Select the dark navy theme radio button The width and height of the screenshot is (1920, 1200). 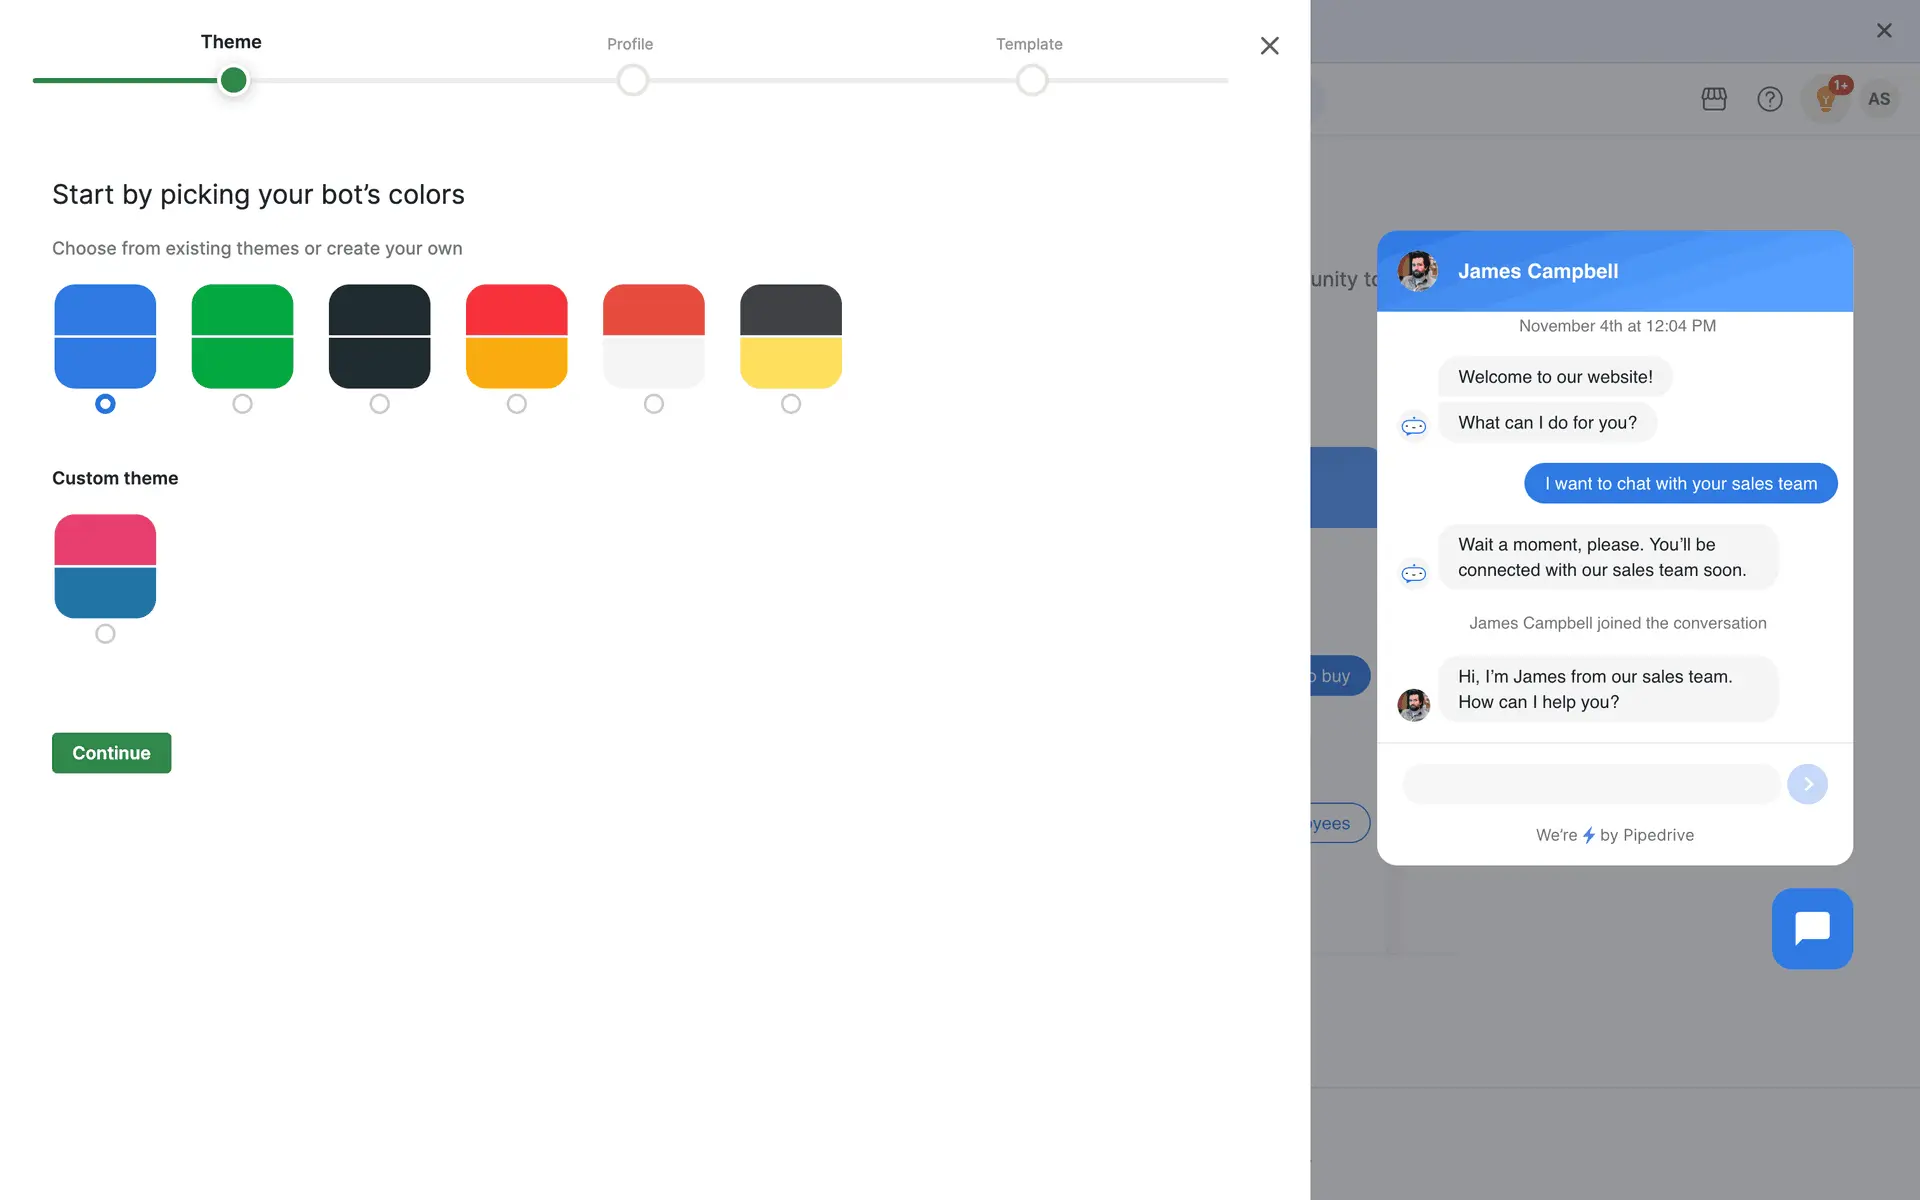click(379, 404)
